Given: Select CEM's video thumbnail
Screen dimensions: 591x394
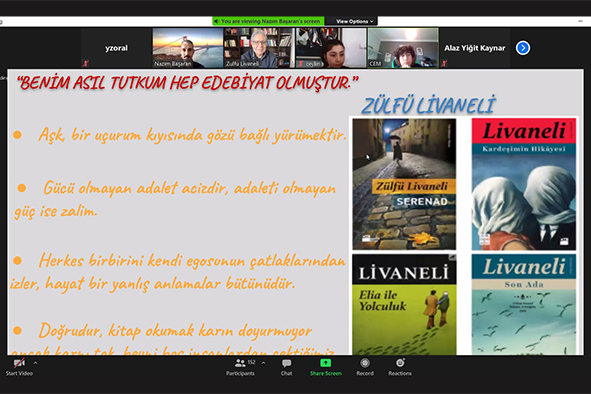Looking at the screenshot, I should pos(403,48).
